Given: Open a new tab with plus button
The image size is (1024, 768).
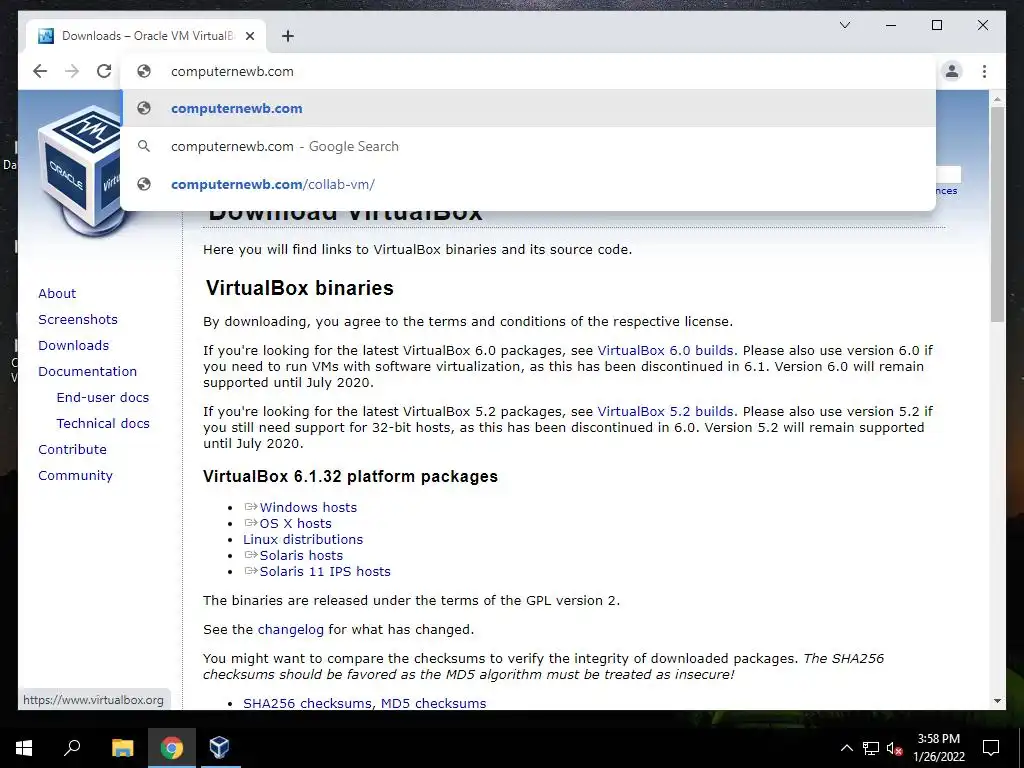Looking at the screenshot, I should coord(287,36).
